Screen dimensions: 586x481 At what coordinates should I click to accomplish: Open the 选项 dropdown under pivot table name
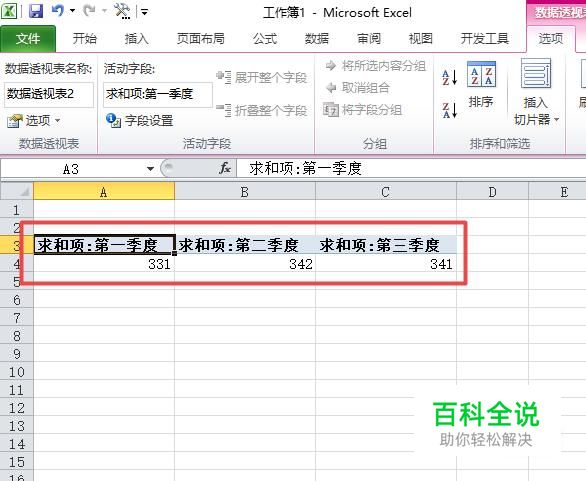[34, 120]
